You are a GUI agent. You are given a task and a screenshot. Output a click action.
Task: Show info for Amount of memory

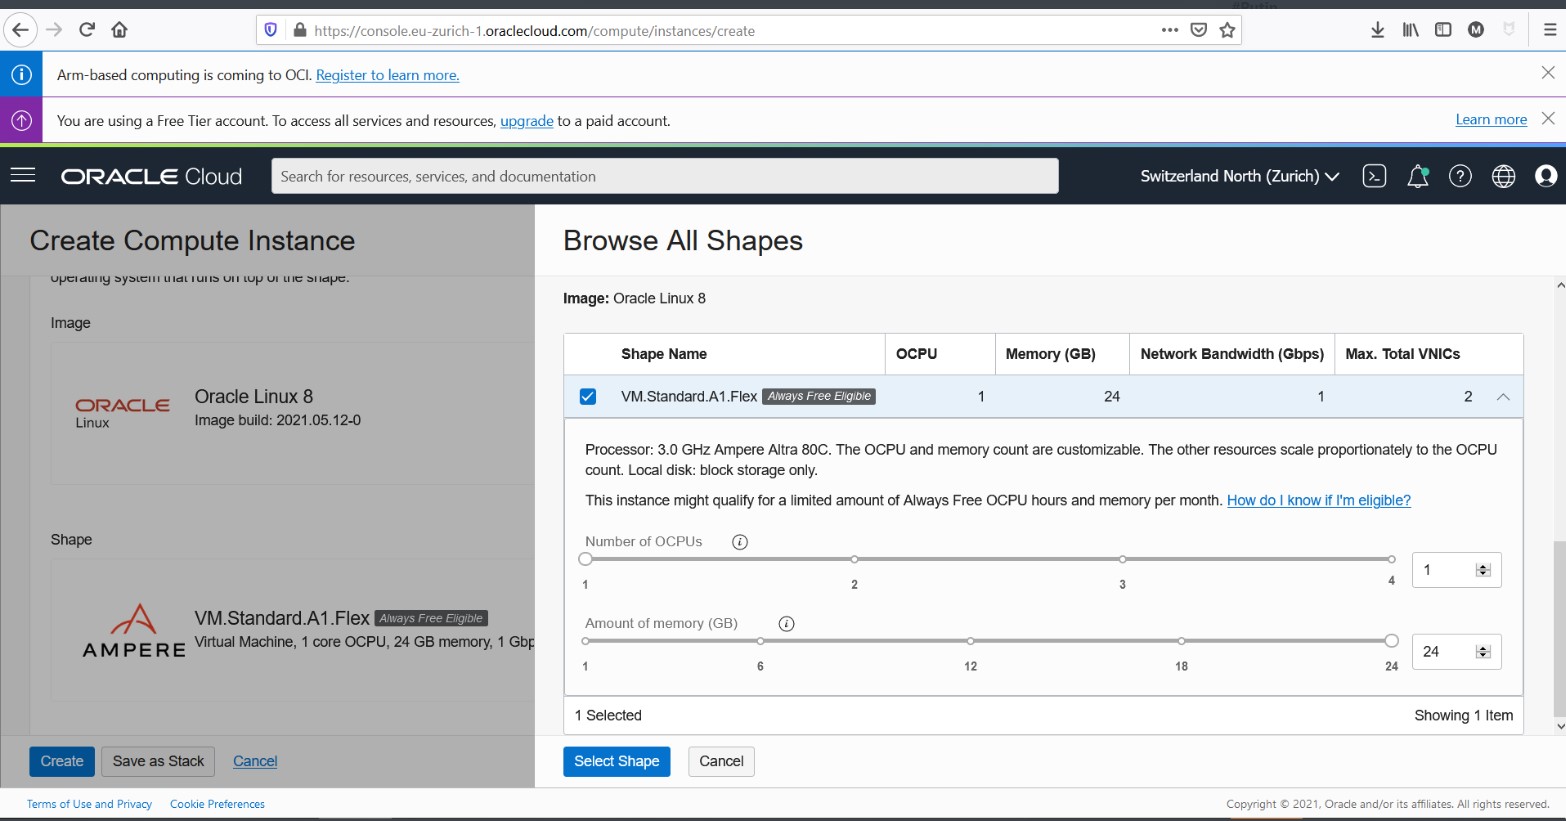click(786, 624)
